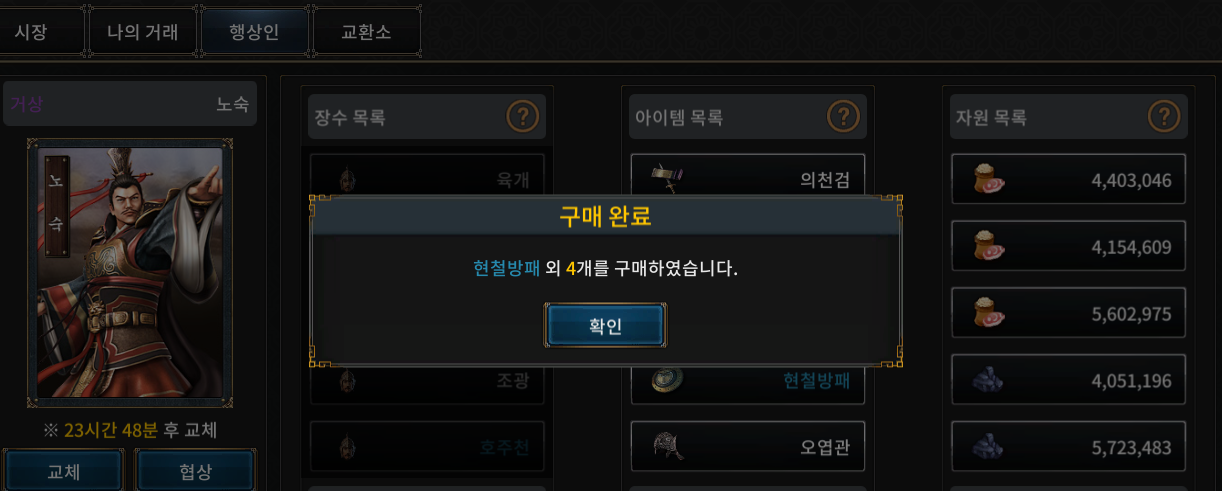This screenshot has width=1222, height=491.
Task: Select the 의천검 sword item icon
Action: coord(666,178)
